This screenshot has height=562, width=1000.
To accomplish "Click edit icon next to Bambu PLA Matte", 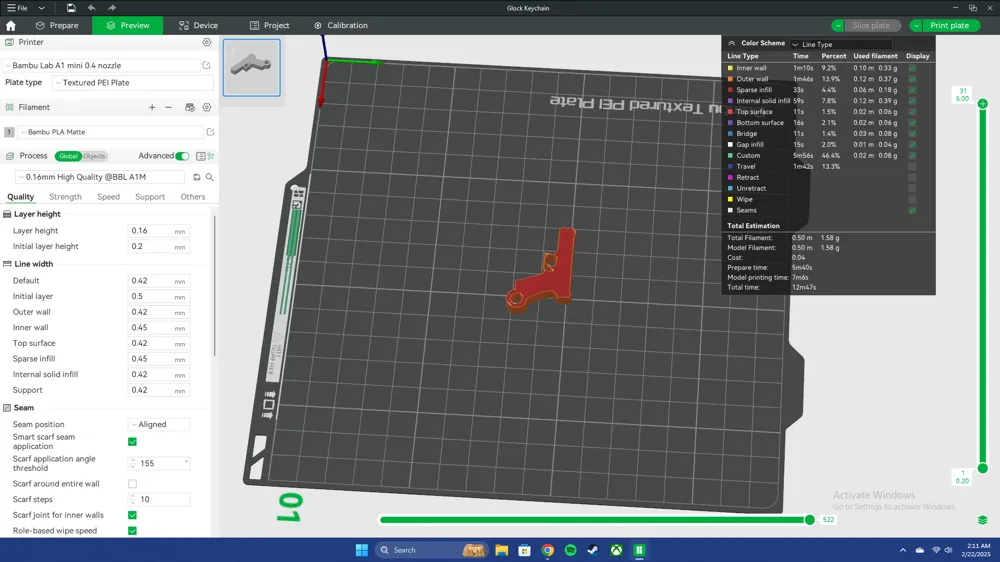I will [210, 132].
